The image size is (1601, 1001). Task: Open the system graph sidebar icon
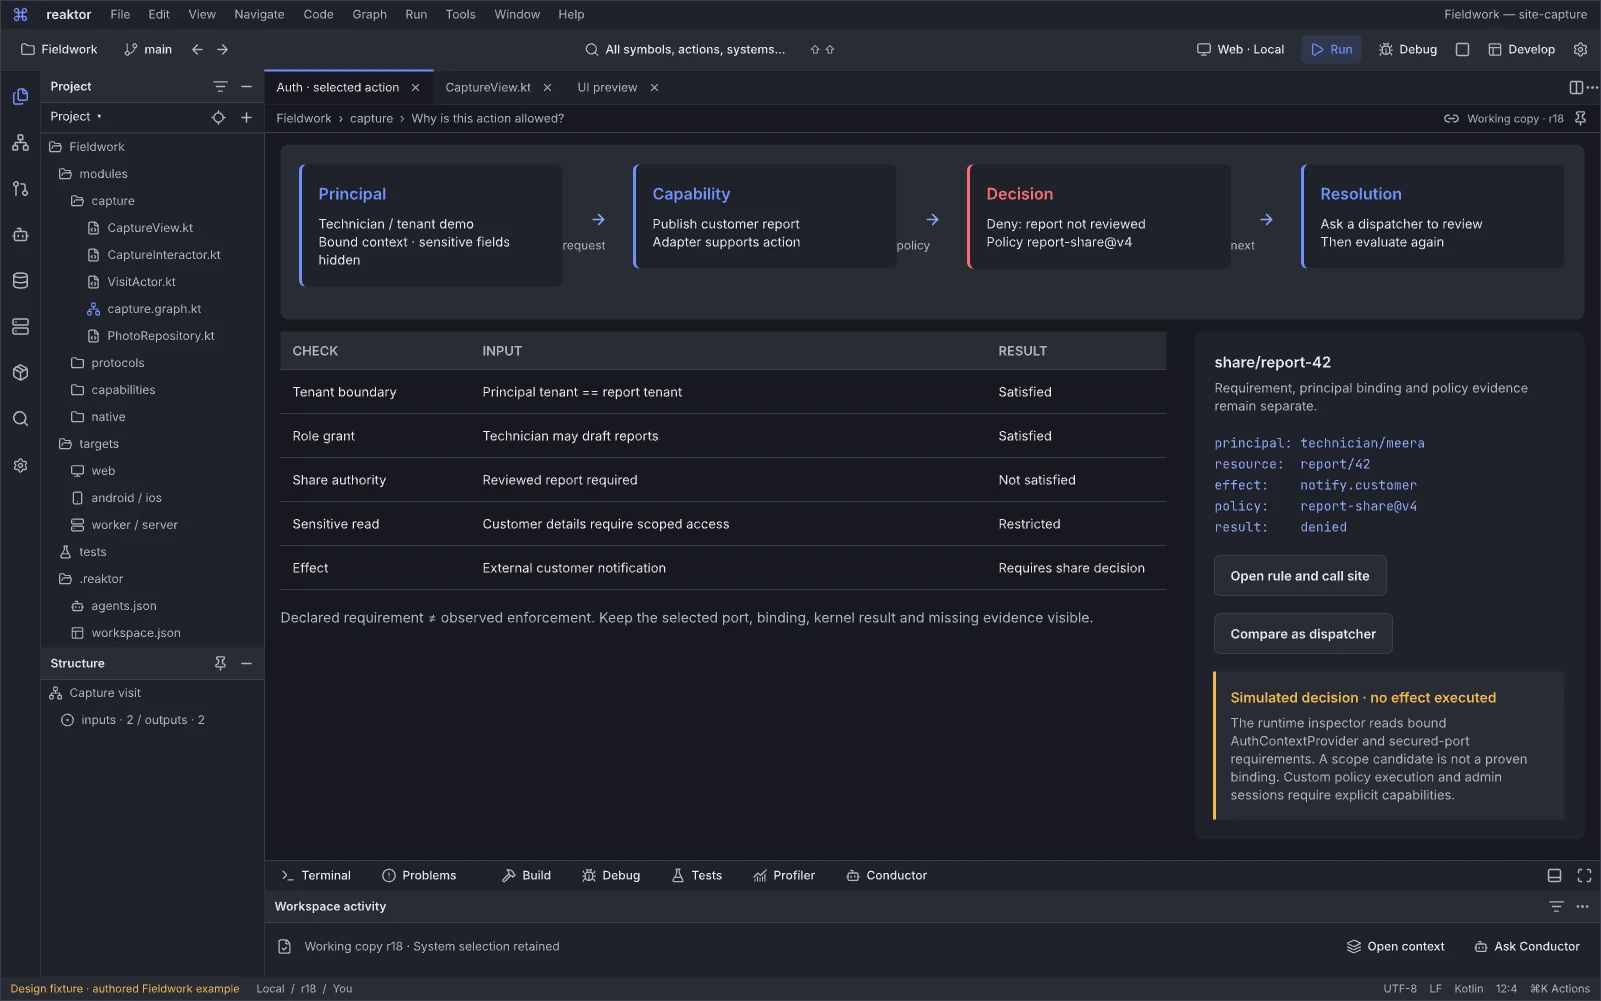coord(20,143)
